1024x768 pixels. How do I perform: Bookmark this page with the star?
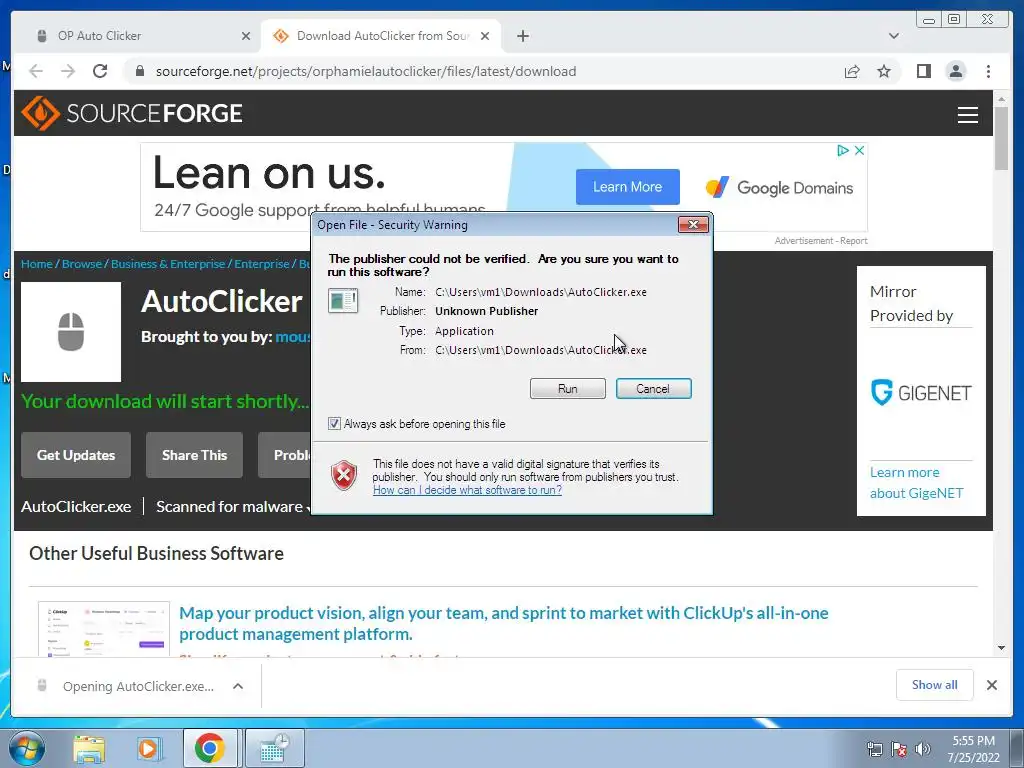[884, 71]
